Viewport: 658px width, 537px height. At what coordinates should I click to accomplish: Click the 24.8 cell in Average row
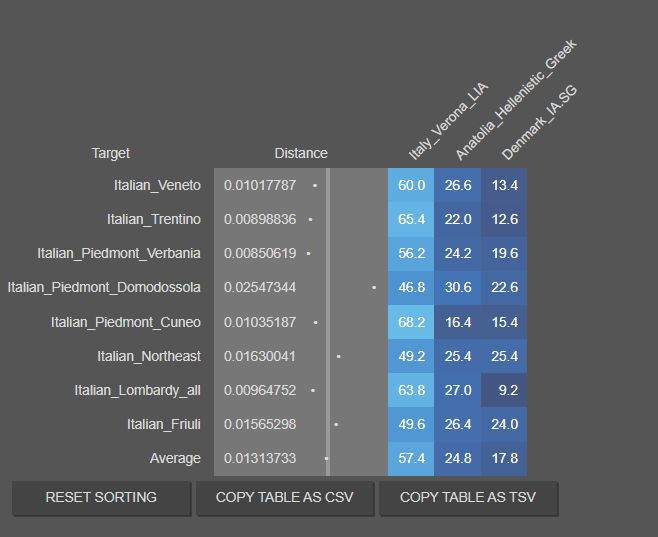coord(458,458)
